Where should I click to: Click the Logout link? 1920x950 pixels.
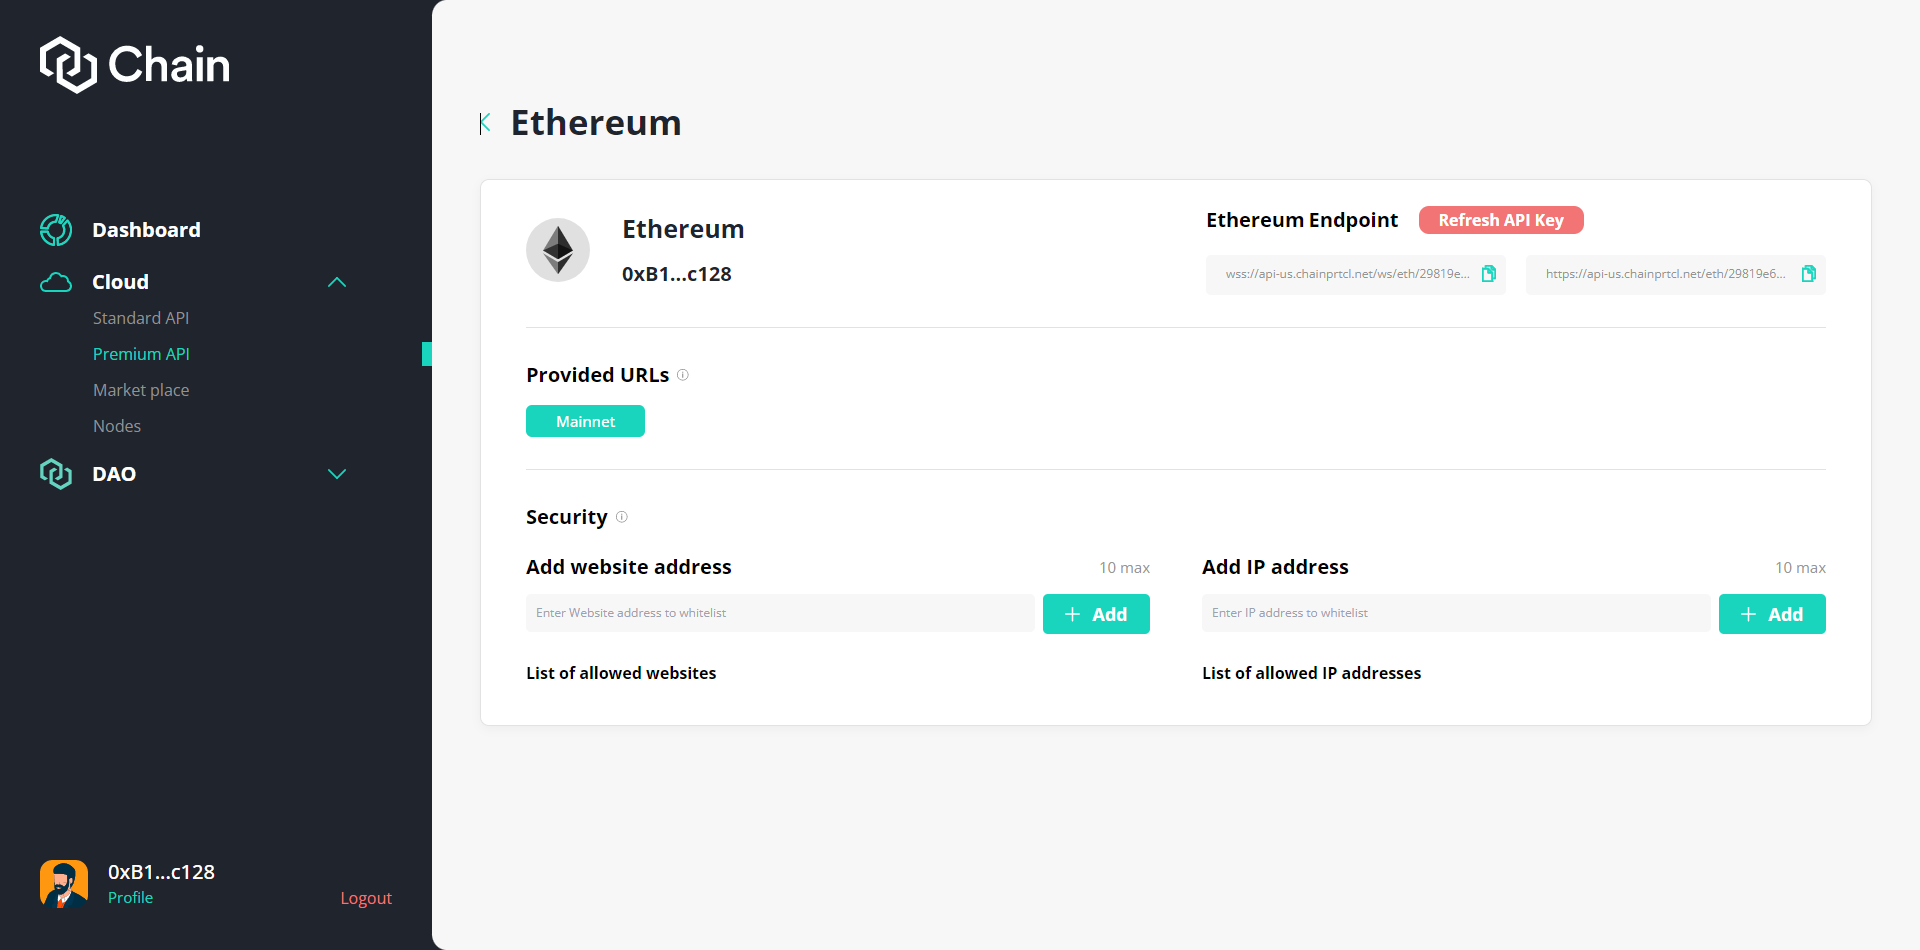366,898
